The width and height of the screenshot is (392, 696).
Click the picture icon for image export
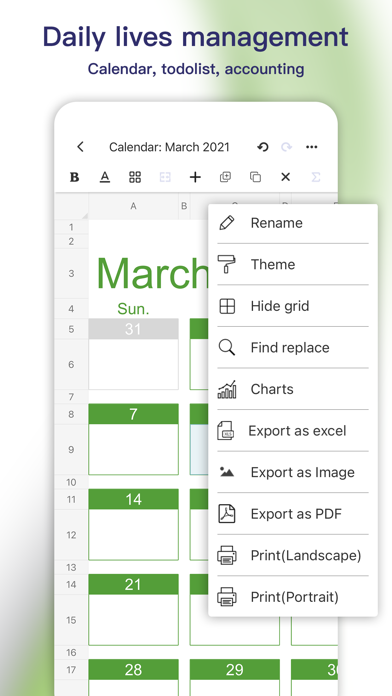click(227, 472)
